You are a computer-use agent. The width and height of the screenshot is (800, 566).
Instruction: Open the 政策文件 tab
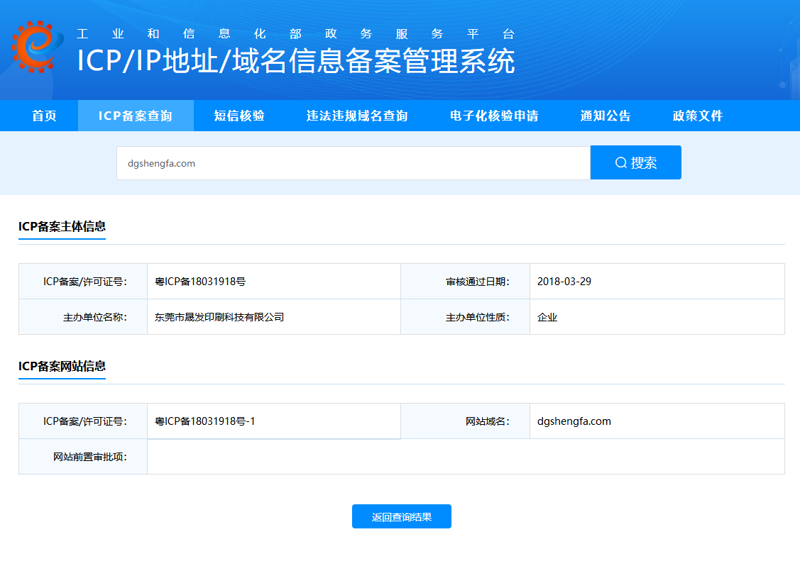(697, 116)
